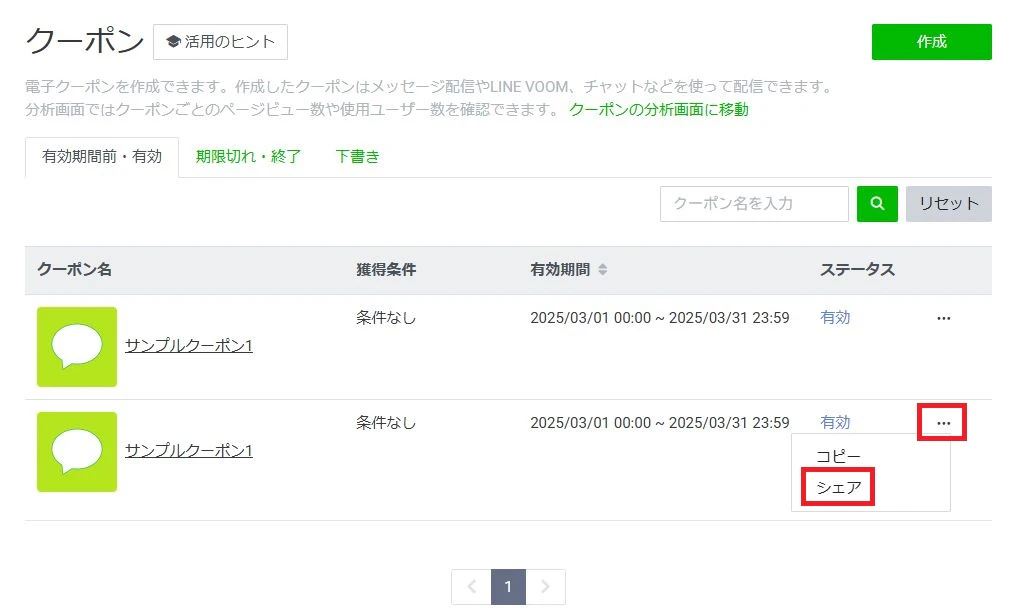Select the 有効期間前・有効 tab
The width and height of the screenshot is (1019, 613).
click(102, 157)
